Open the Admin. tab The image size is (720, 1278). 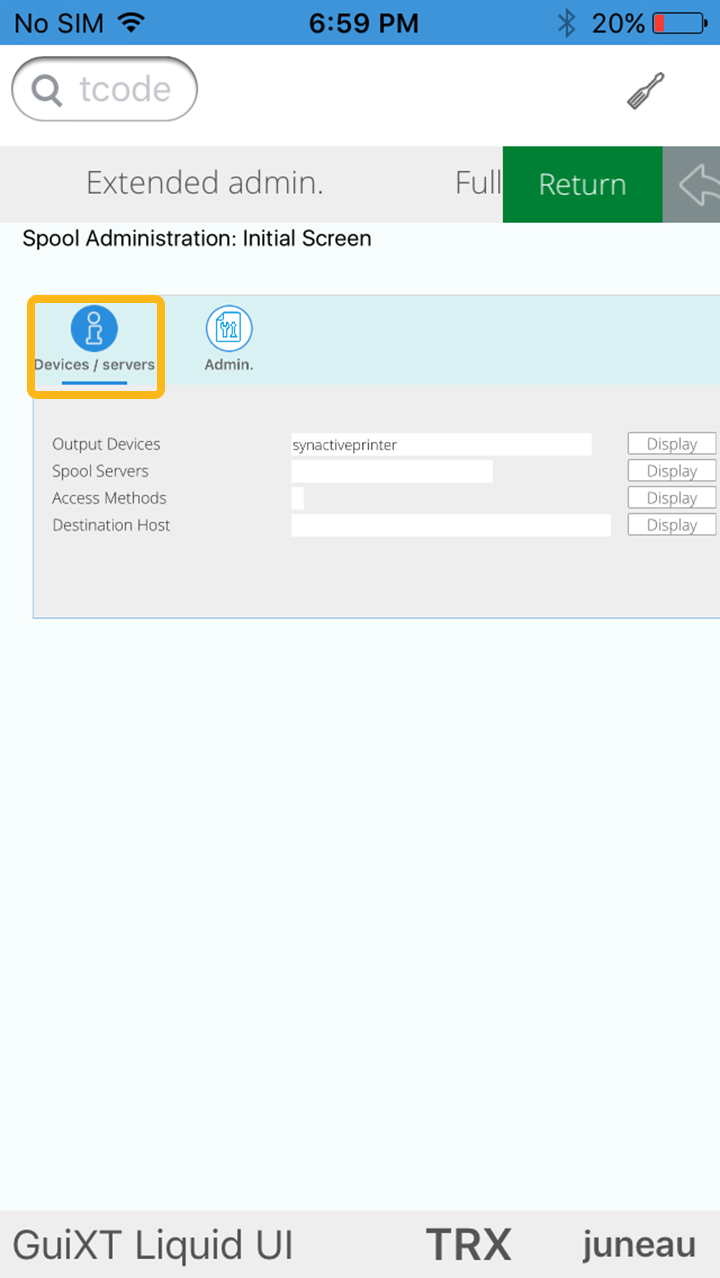point(229,339)
